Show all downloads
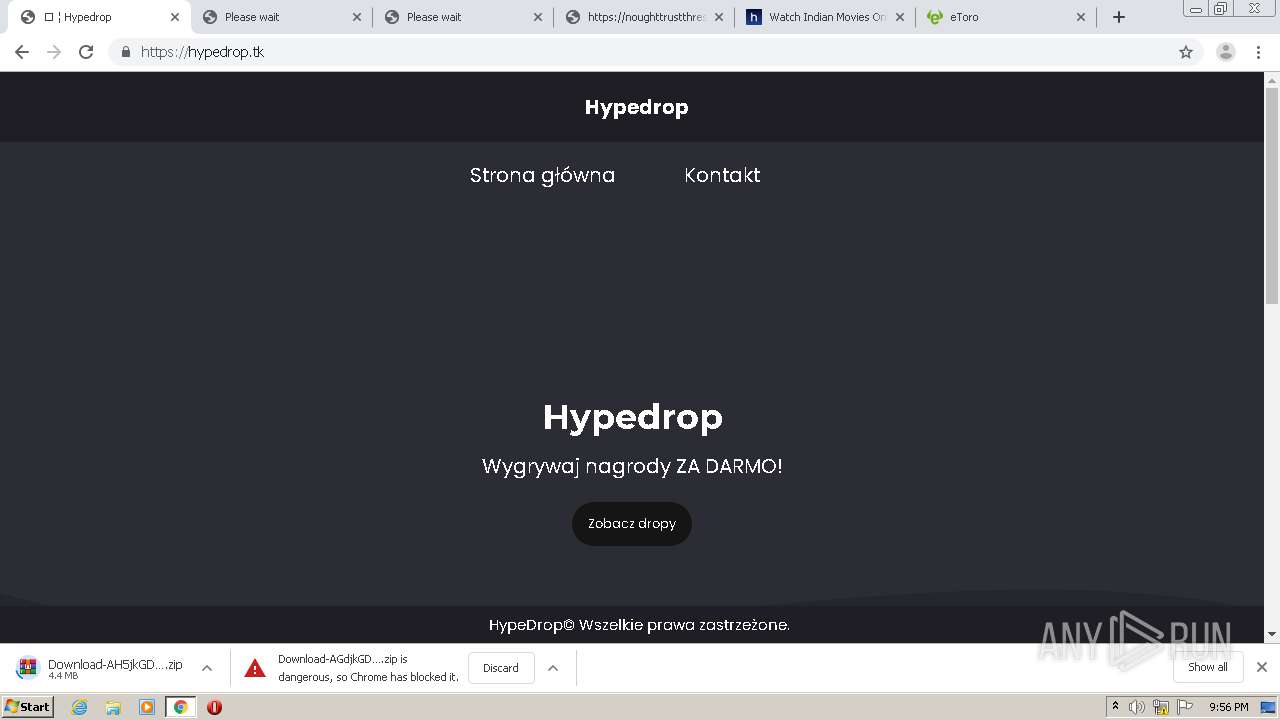Screen dimensions: 1280x720 click(x=1208, y=667)
